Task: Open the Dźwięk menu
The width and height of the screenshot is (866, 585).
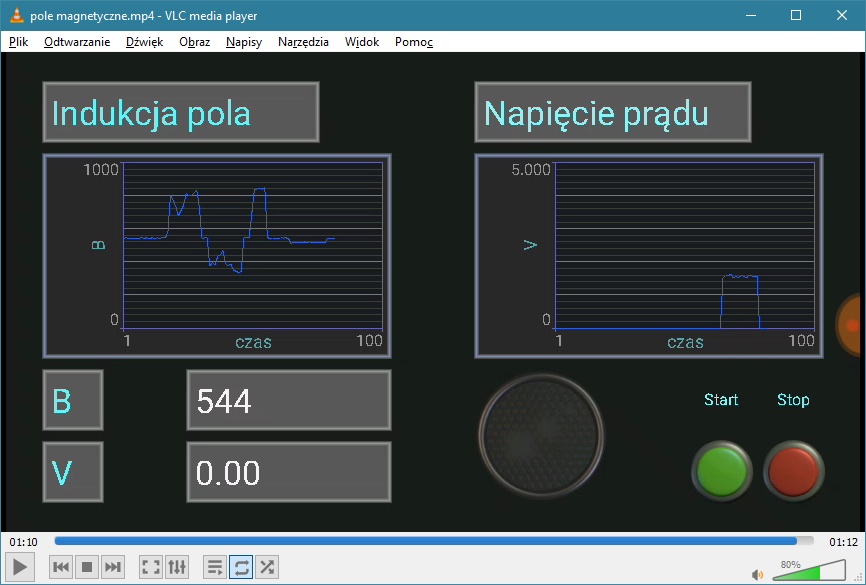Action: click(x=144, y=42)
